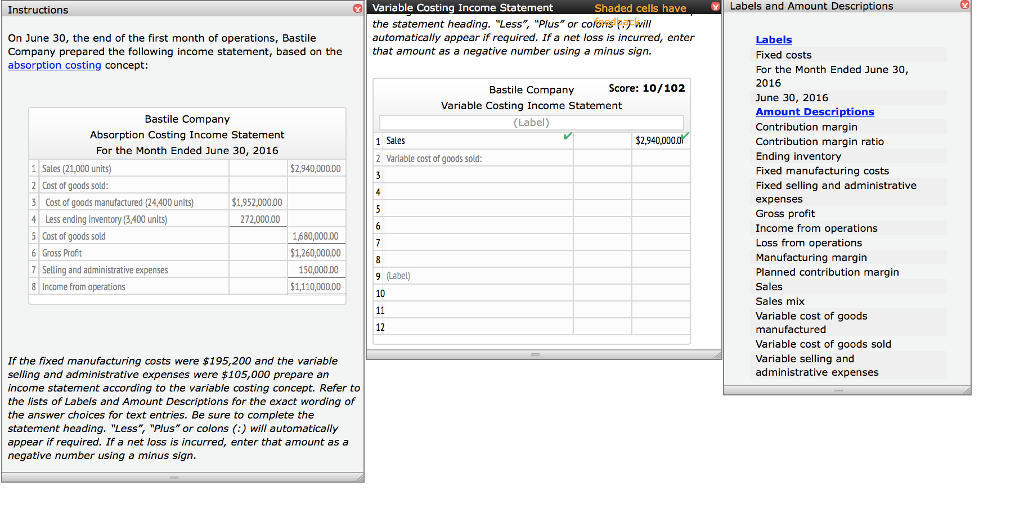Select the description cell in row 4
This screenshot has width=1024, height=513.
coord(478,192)
